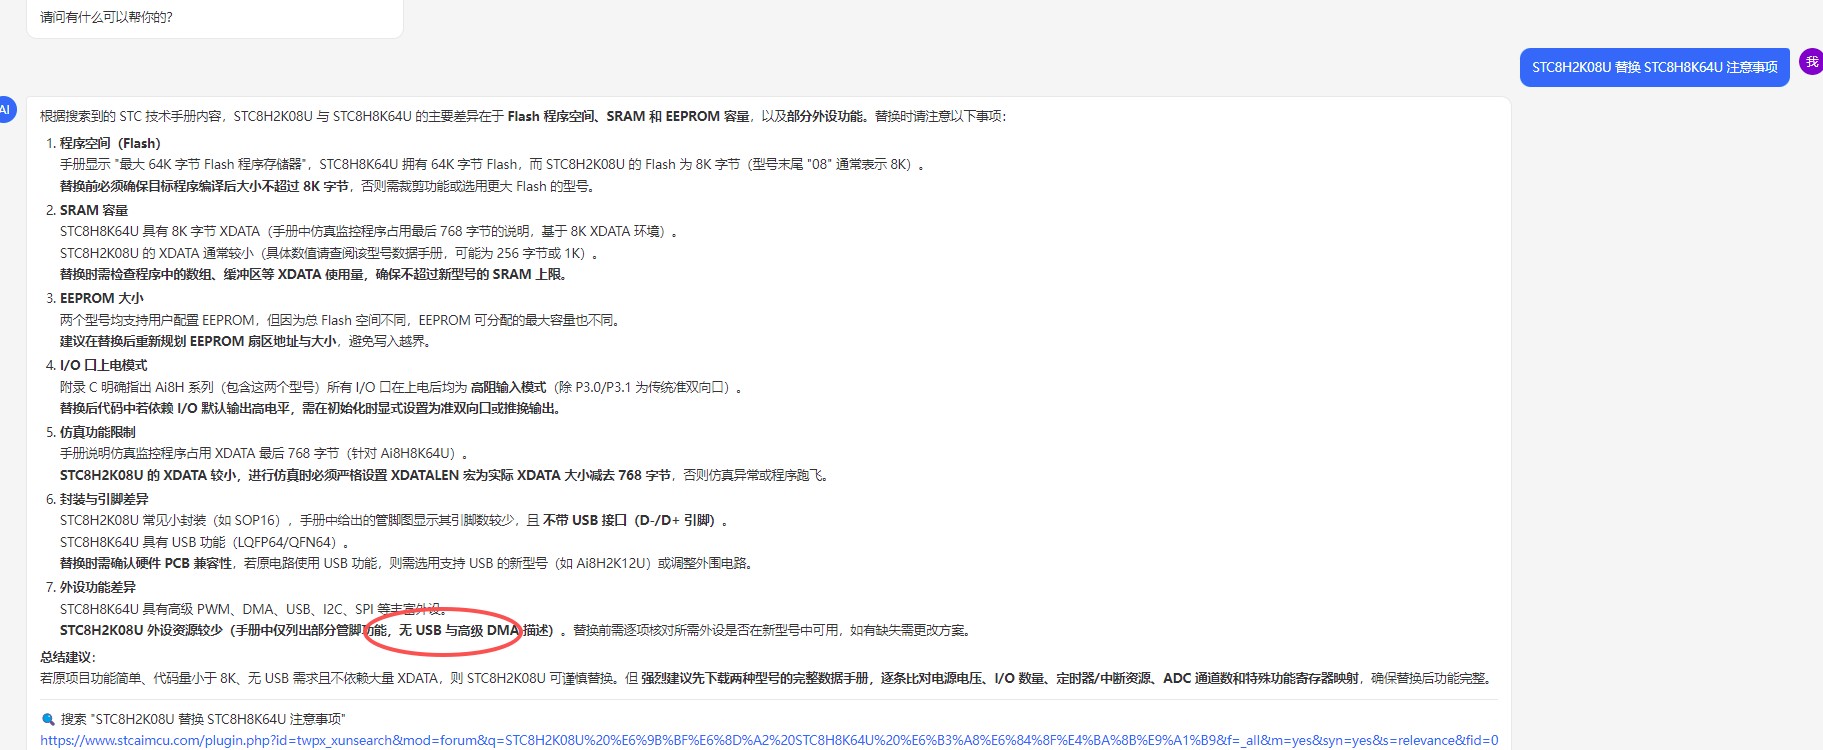Click the magnifier icon before the search query
Viewport: 1823px width, 750px height.
48,719
